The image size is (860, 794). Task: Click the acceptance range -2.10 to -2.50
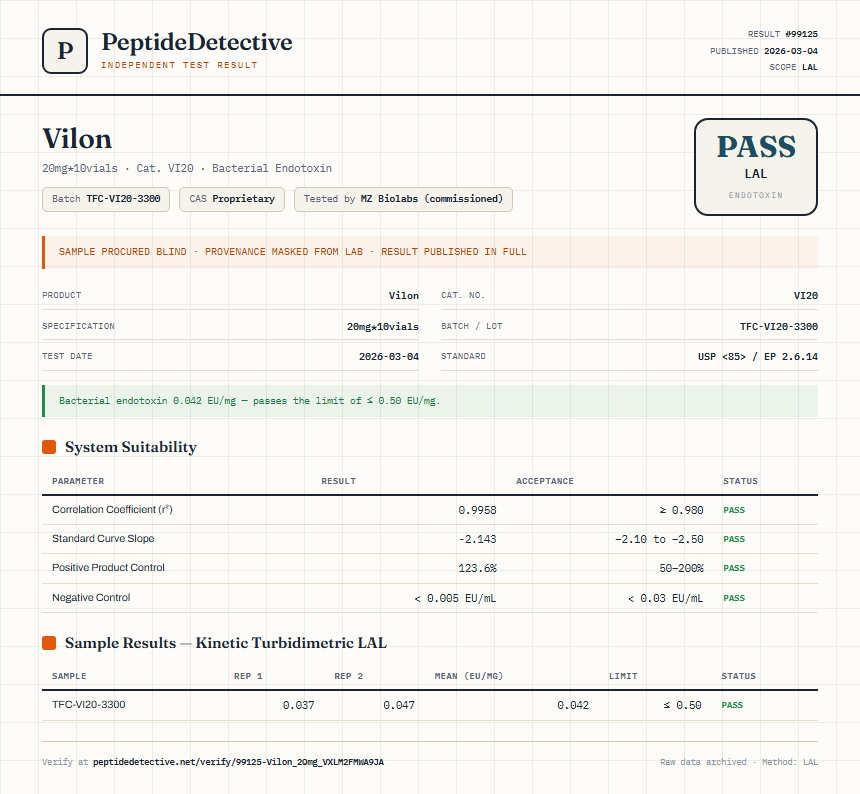pyautogui.click(x=659, y=539)
